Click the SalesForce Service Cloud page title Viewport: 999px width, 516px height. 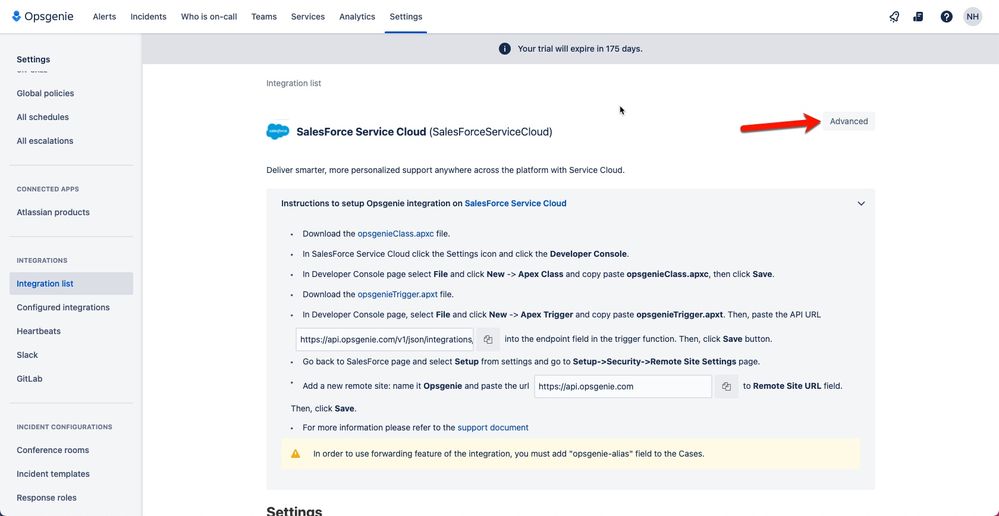tap(424, 132)
